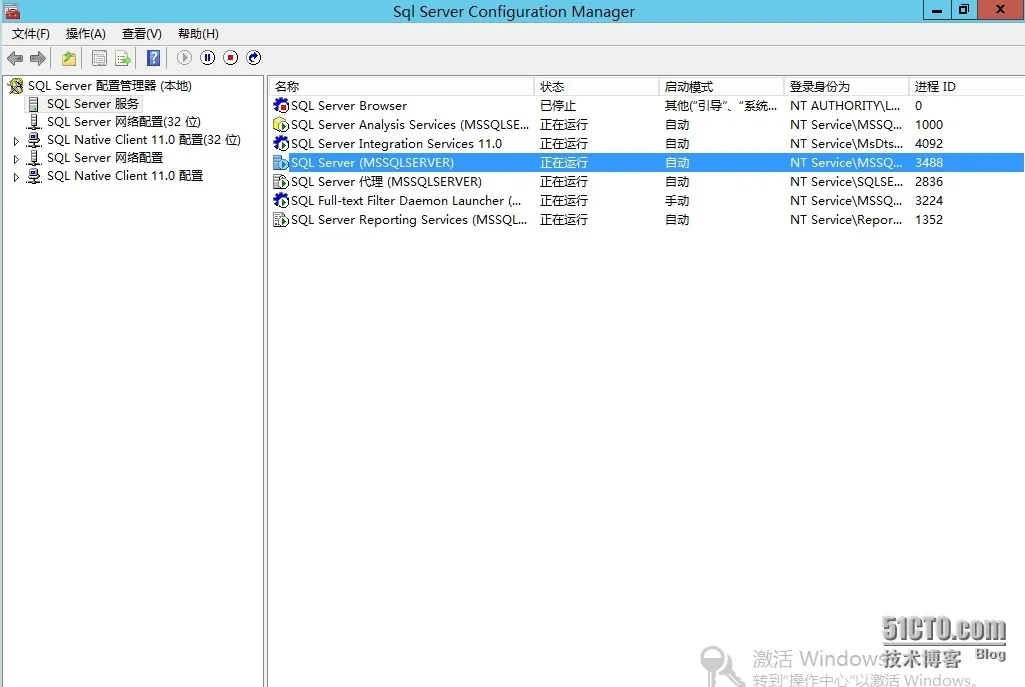
Task: Select SQL Server 网络配置(32 位) tree item
Action: [124, 122]
